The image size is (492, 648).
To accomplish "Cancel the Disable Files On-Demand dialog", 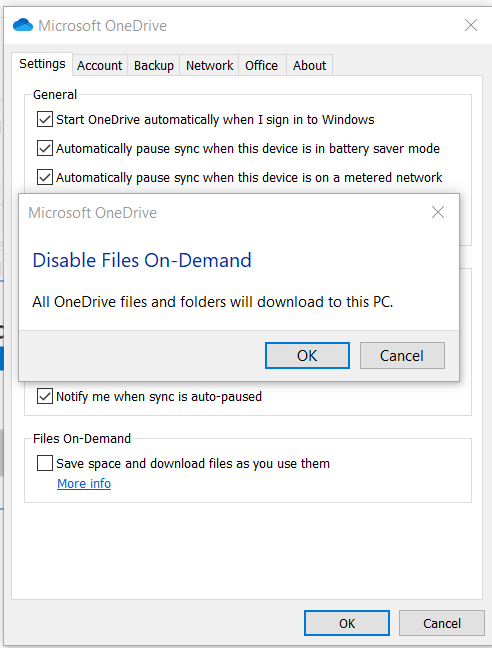I will point(402,355).
